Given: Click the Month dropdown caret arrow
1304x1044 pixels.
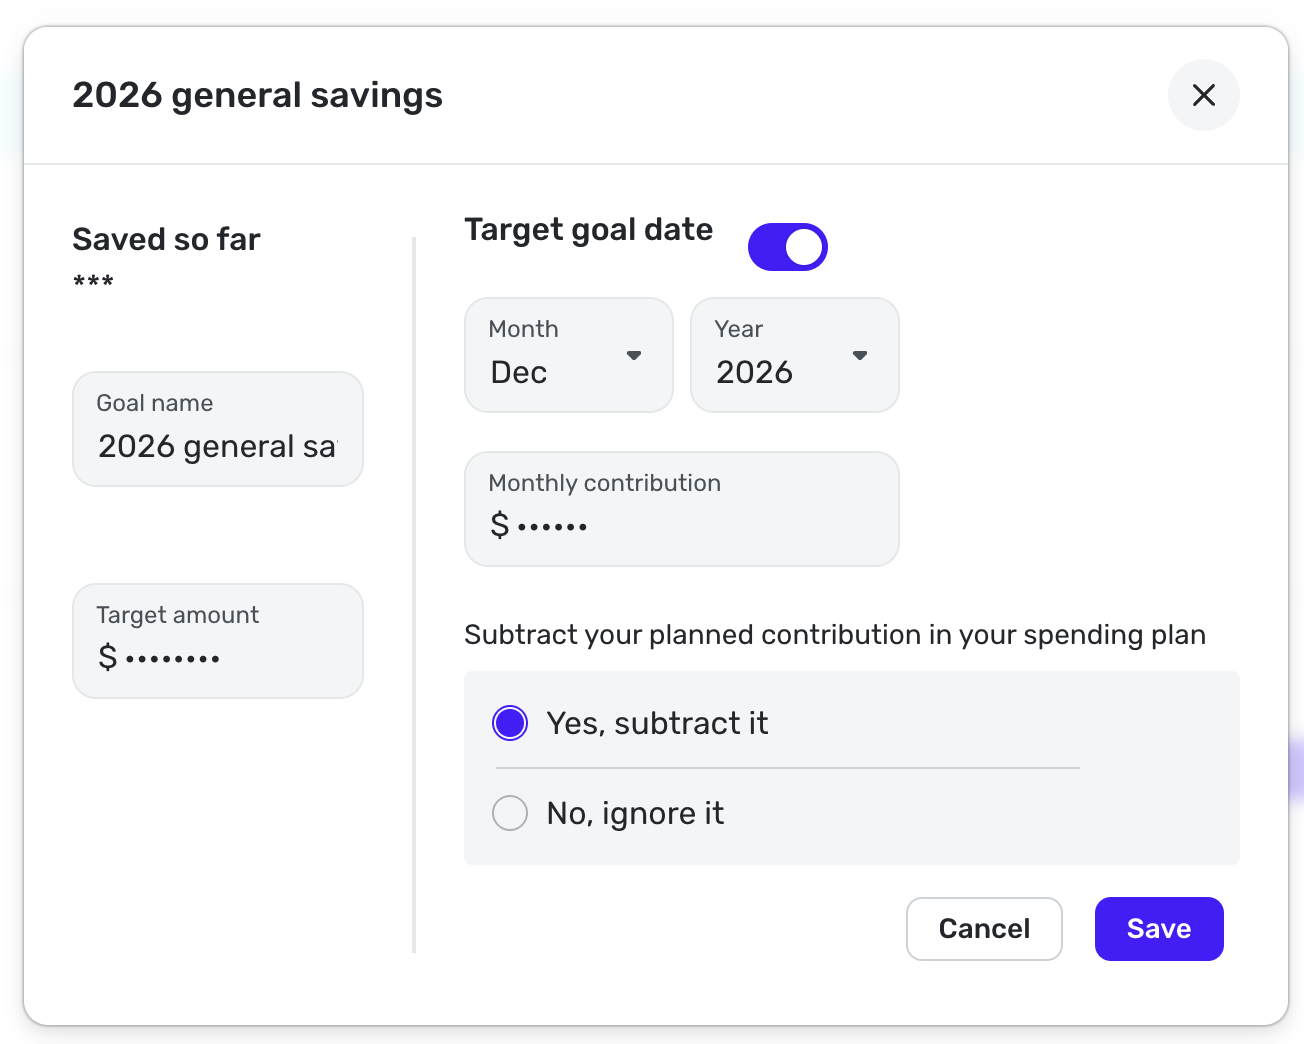Looking at the screenshot, I should click(x=633, y=355).
